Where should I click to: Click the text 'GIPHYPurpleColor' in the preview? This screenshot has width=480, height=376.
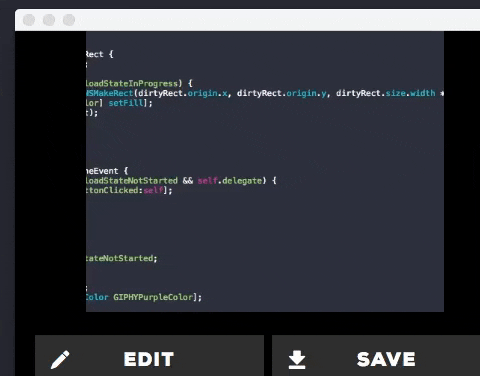tap(153, 297)
